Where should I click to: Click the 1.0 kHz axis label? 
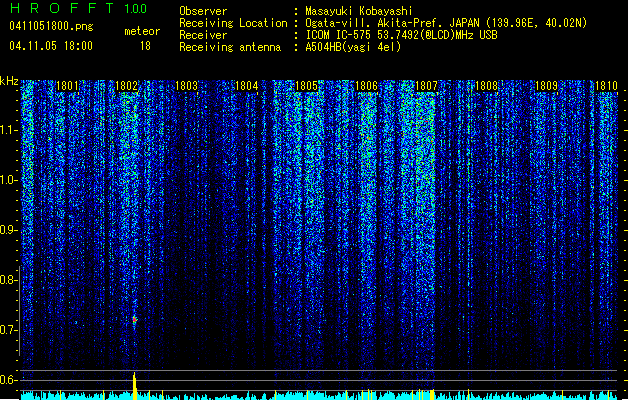(x=9, y=180)
